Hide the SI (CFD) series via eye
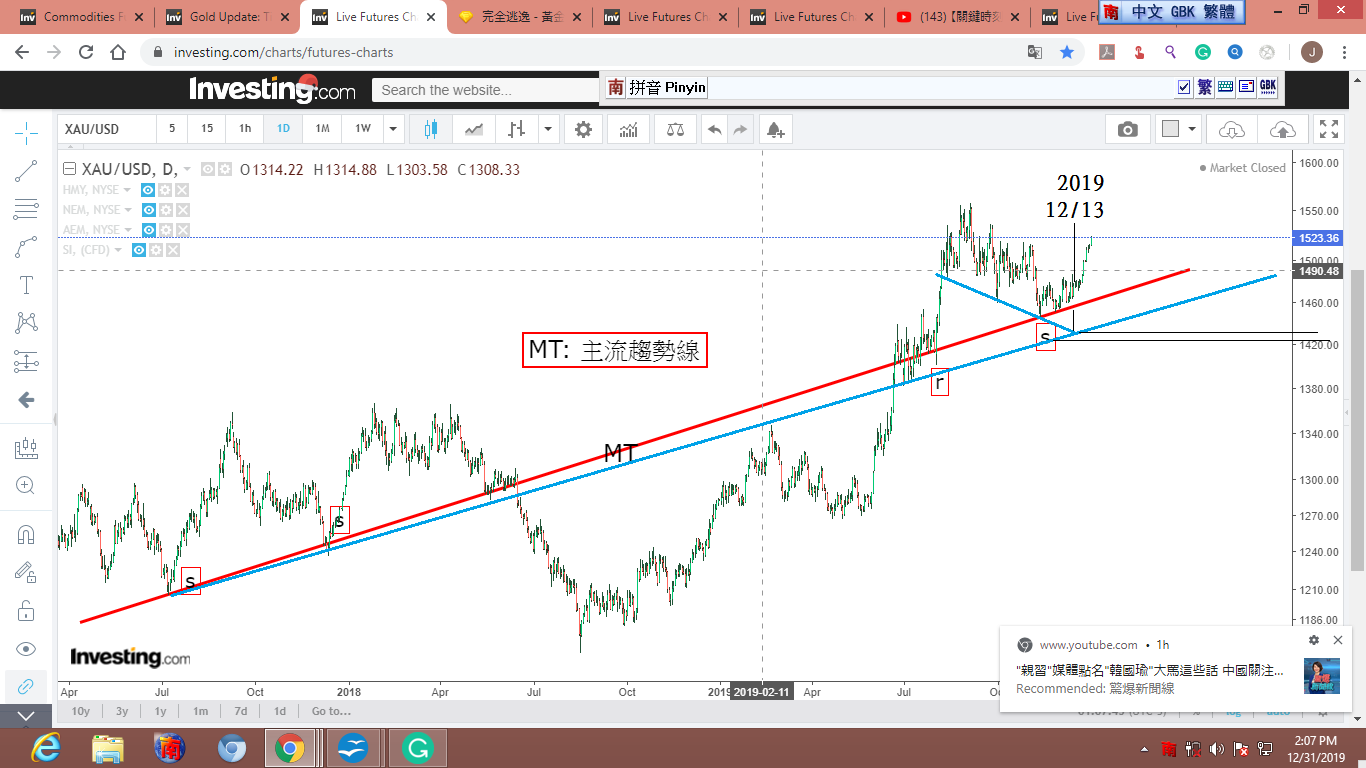 (139, 250)
